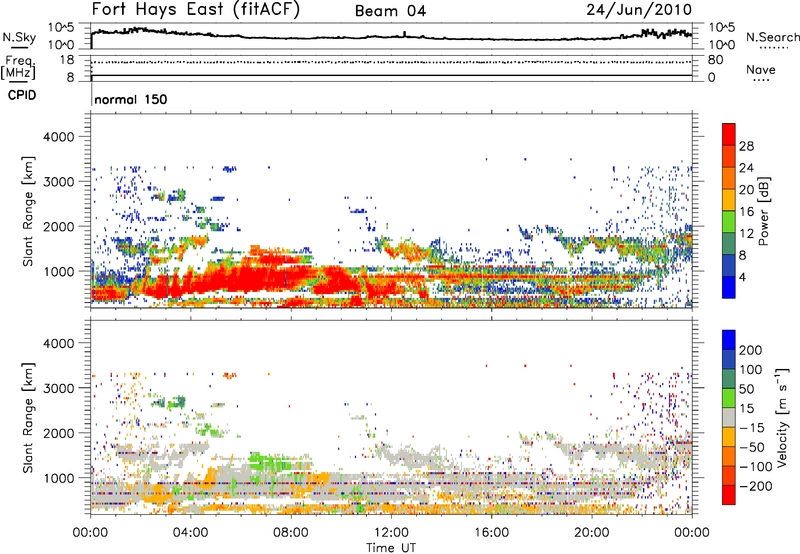Pick the light green 15–50 velocity swatch
The image size is (800, 554).
pos(729,398)
